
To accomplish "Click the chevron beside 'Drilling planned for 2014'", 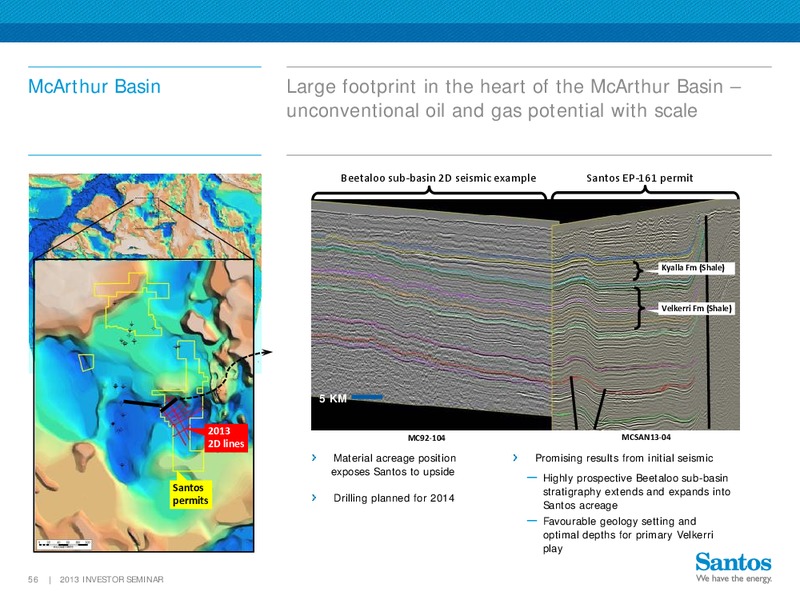I will (314, 498).
